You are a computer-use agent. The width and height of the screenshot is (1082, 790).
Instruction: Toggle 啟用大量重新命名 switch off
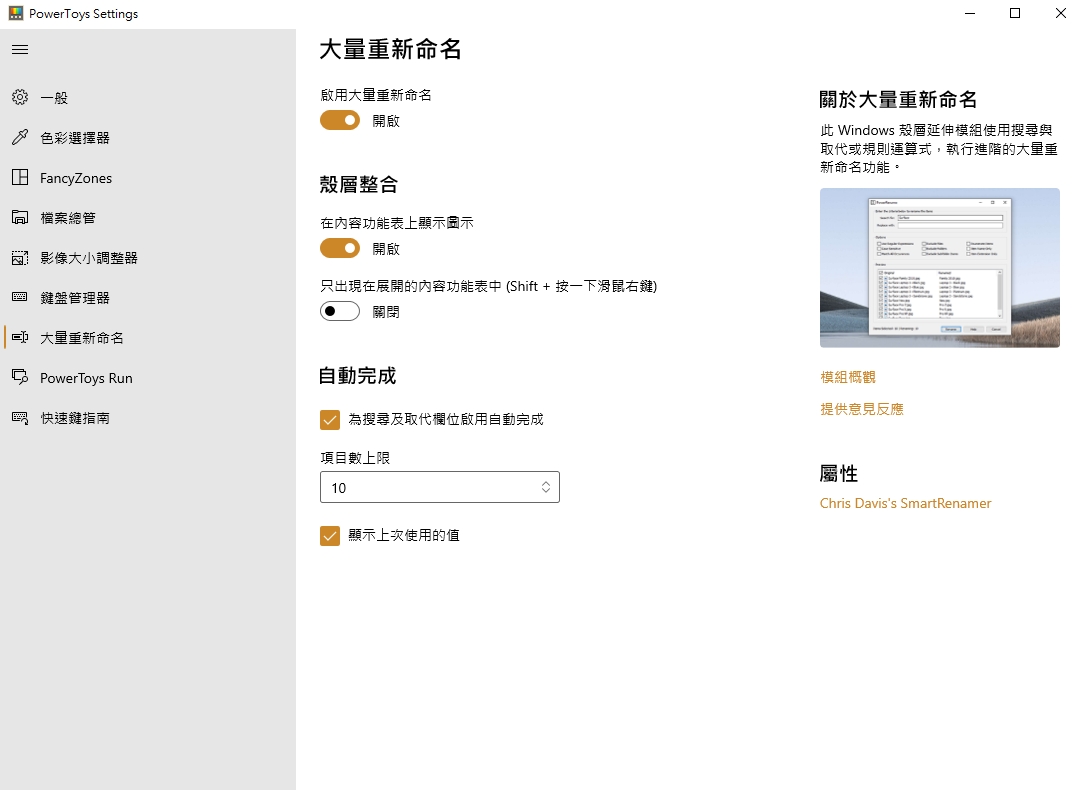[340, 120]
